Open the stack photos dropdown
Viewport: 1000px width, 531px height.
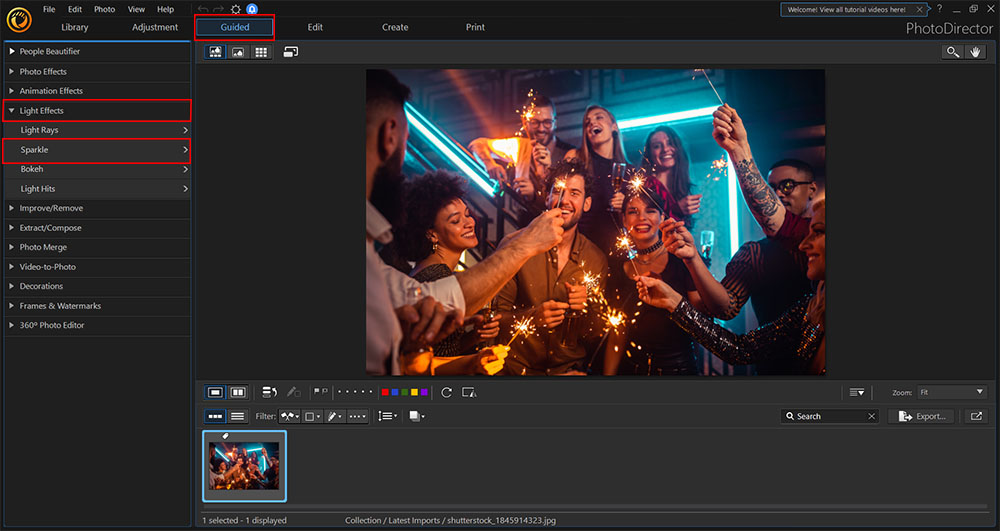click(416, 416)
